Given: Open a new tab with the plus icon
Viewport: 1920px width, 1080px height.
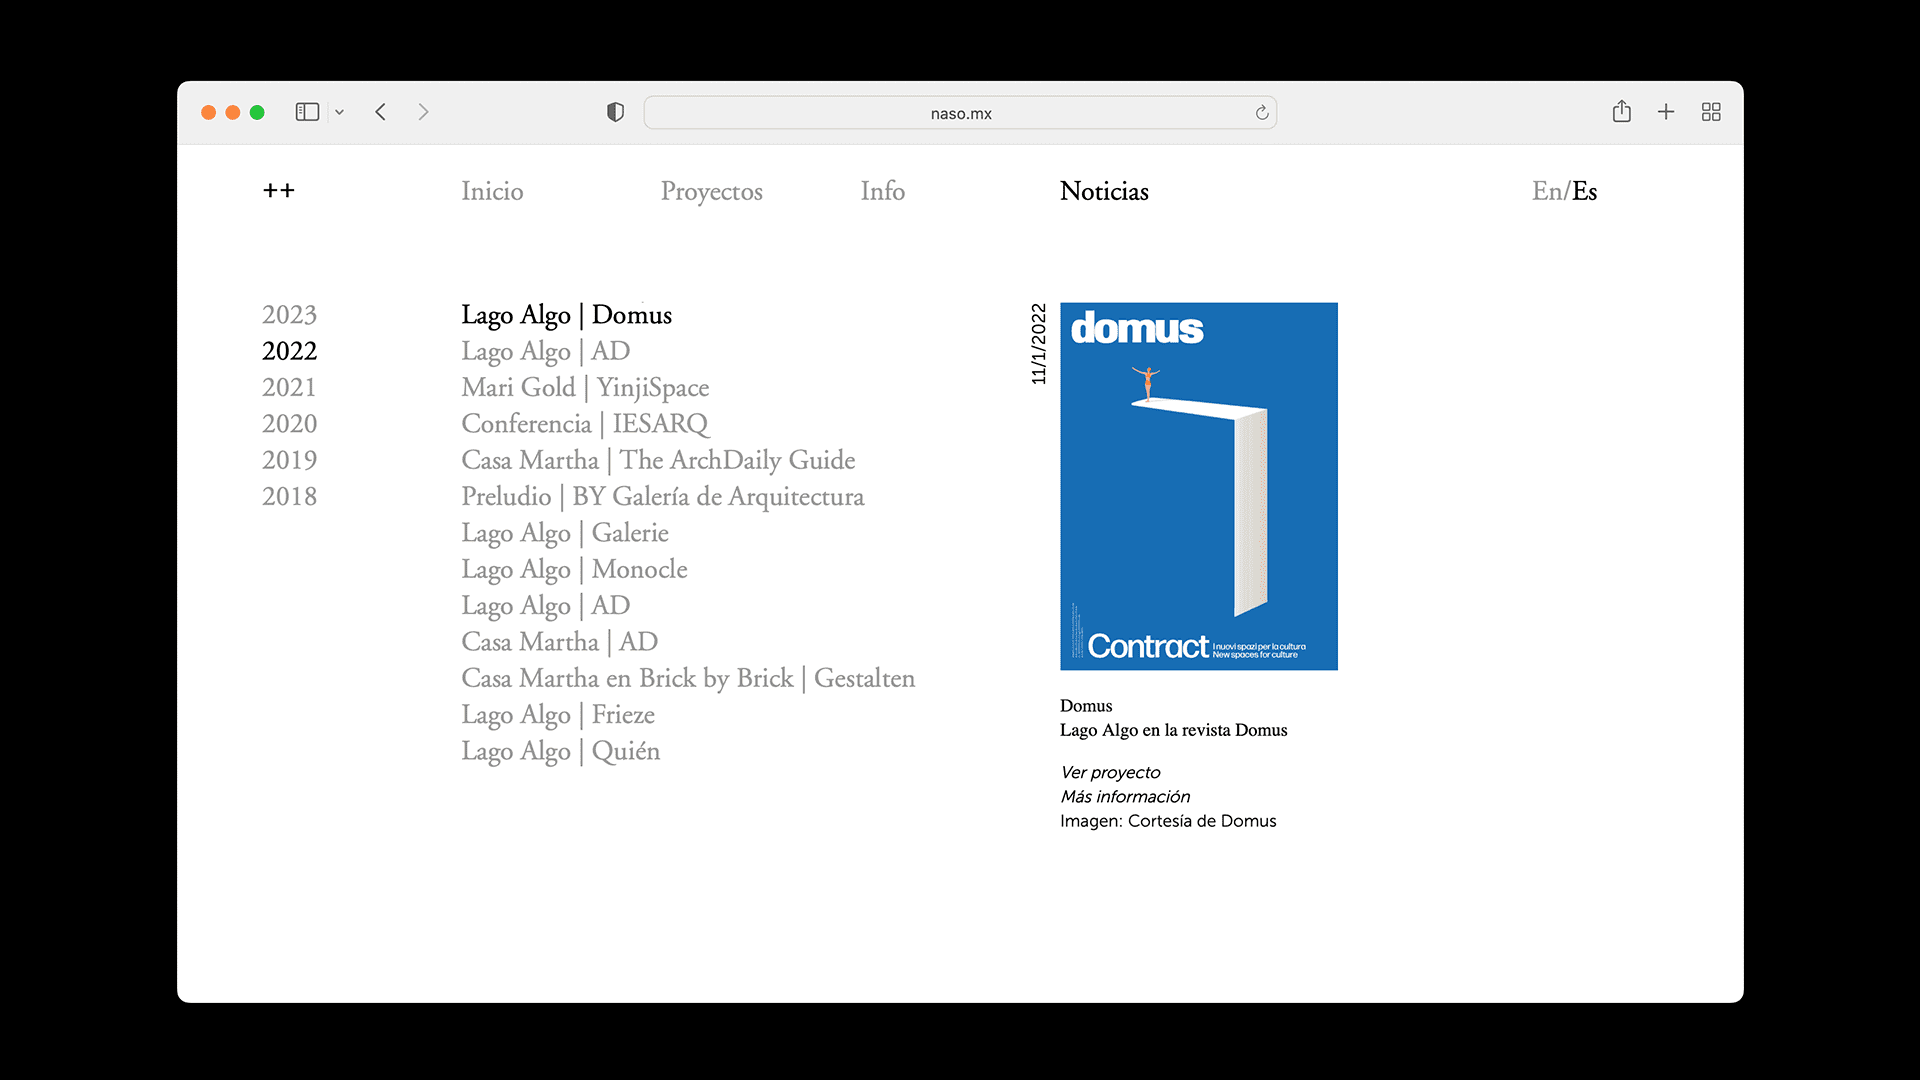Looking at the screenshot, I should click(x=1666, y=112).
